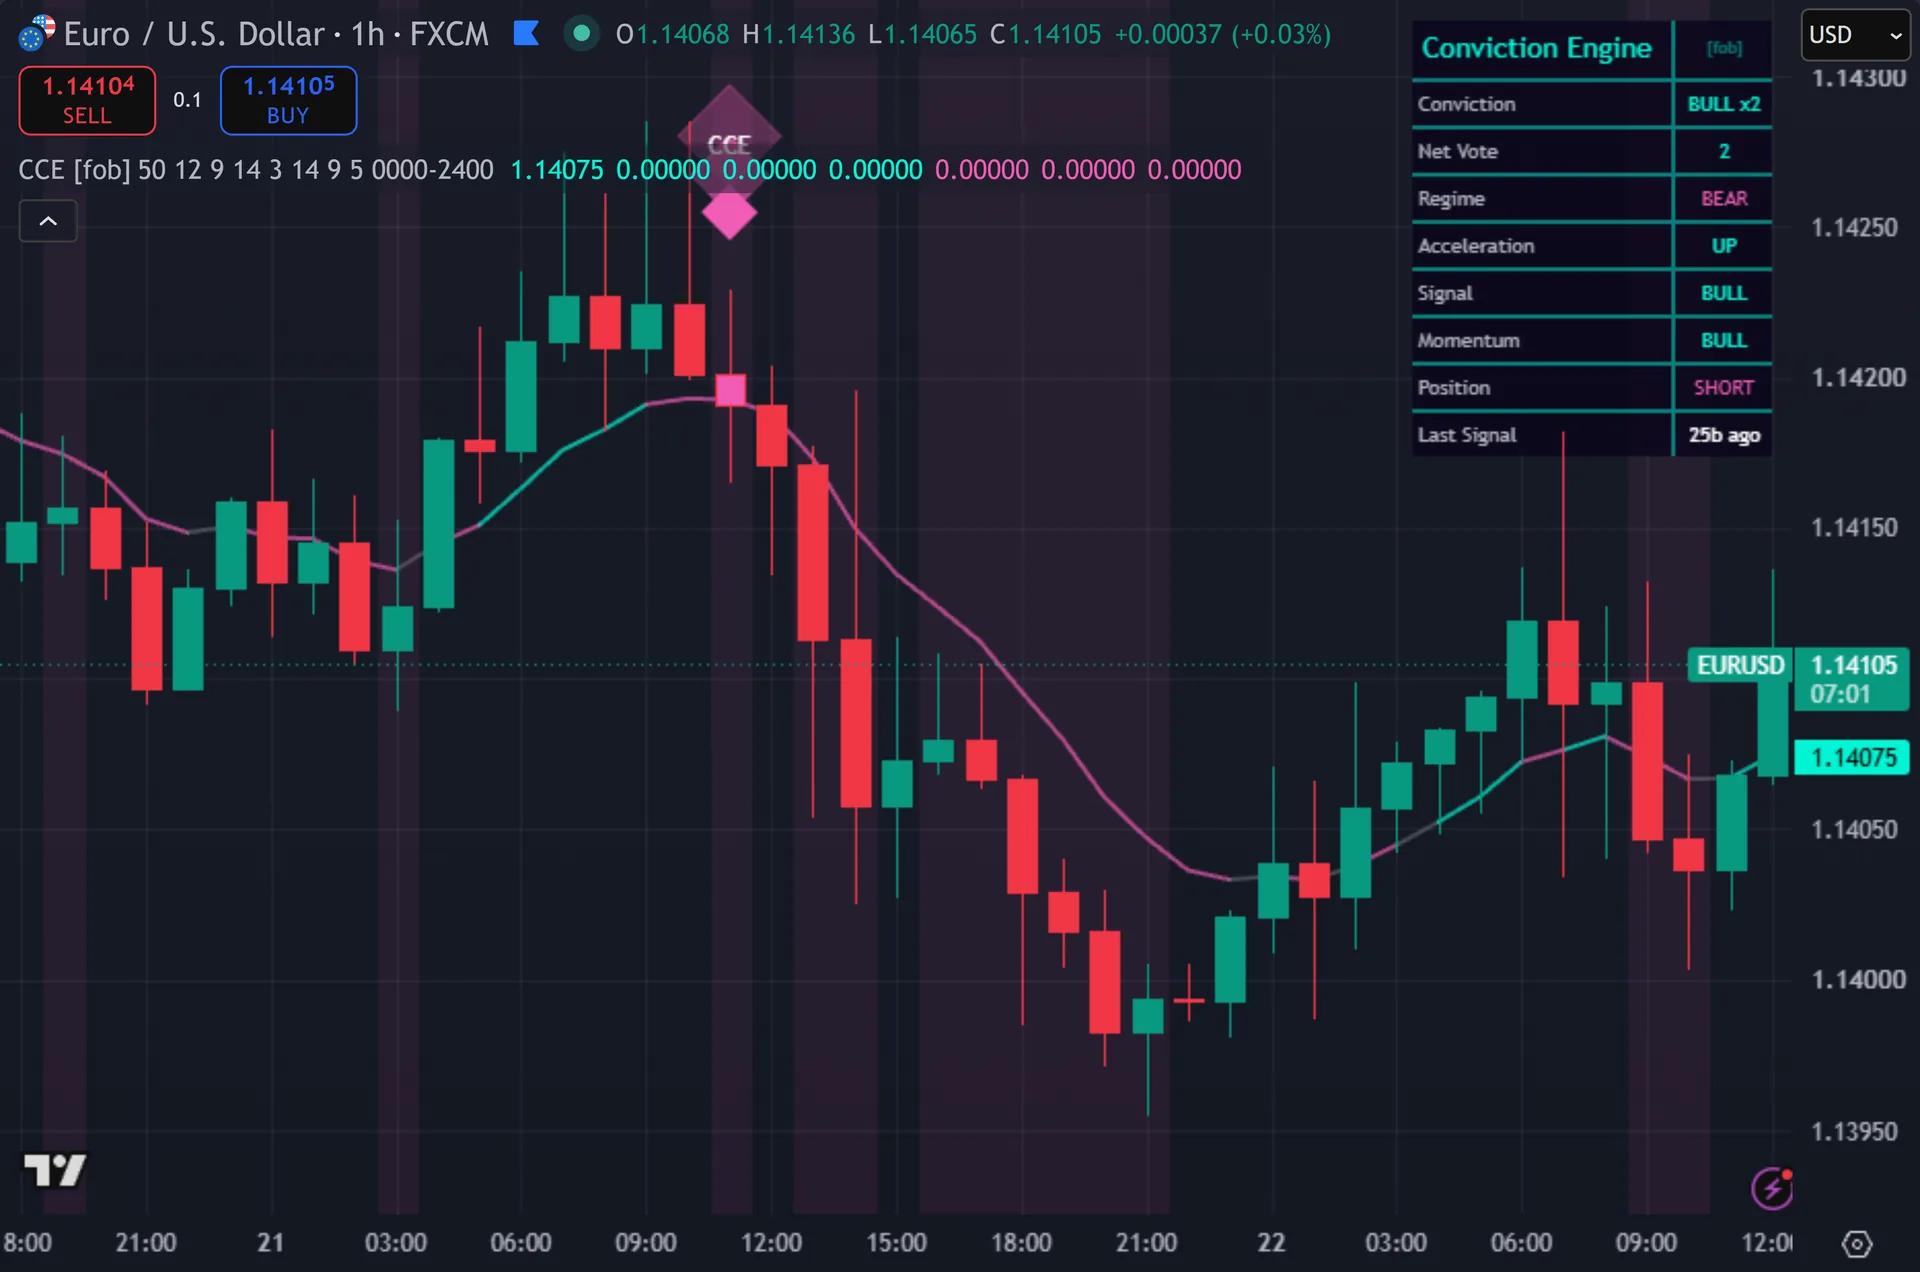Click the teal 1.14075 value in the CCE legend
This screenshot has height=1272, width=1920.
(557, 170)
